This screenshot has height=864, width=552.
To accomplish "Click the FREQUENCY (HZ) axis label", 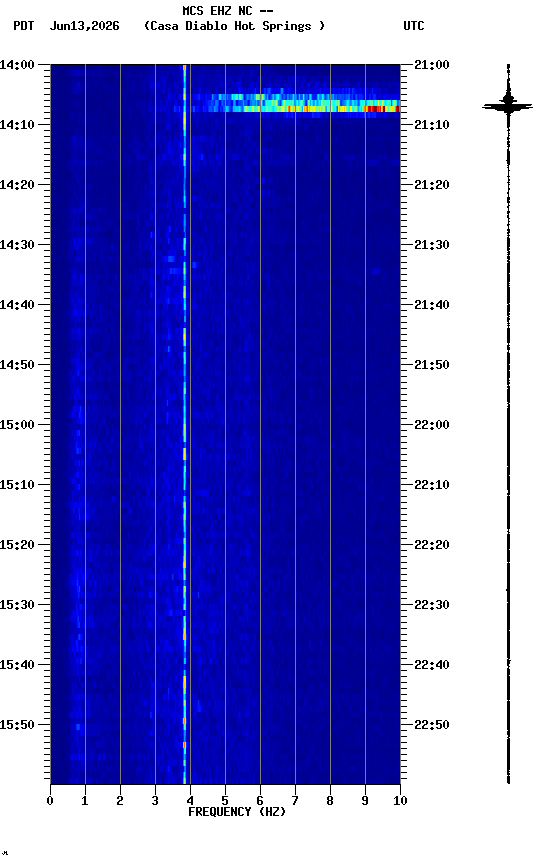I will click(237, 812).
